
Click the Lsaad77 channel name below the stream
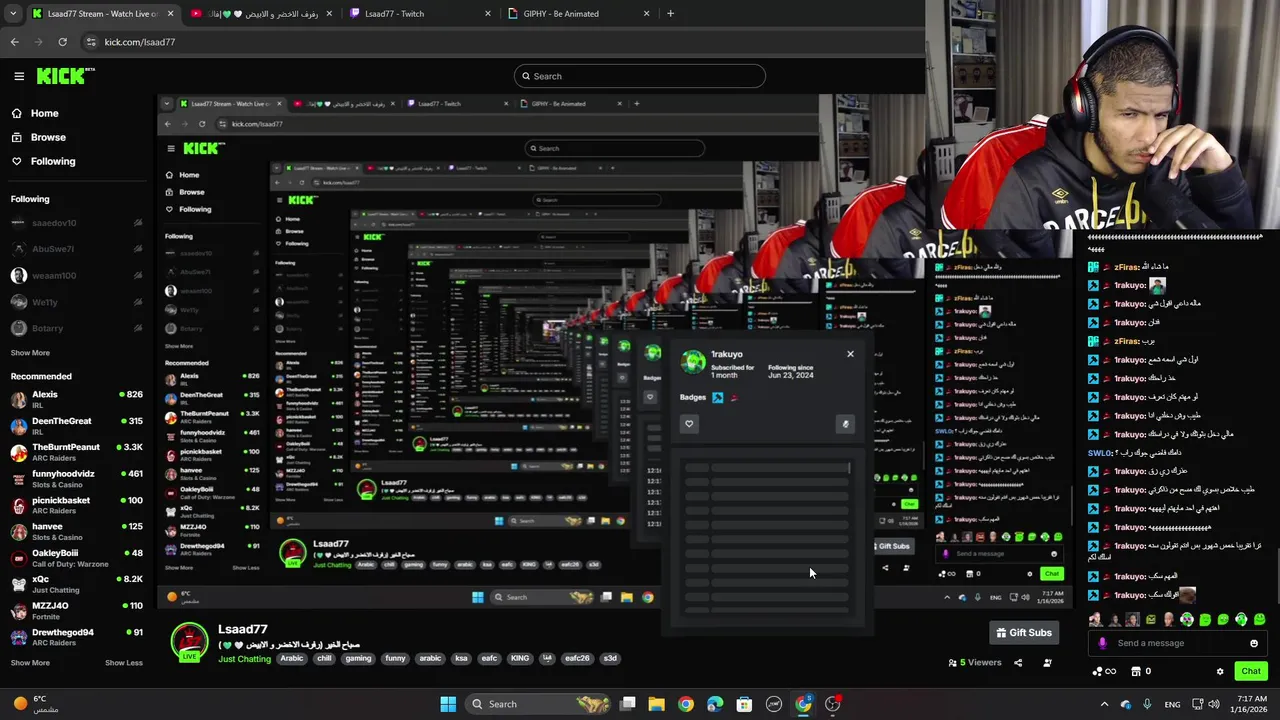tap(243, 629)
